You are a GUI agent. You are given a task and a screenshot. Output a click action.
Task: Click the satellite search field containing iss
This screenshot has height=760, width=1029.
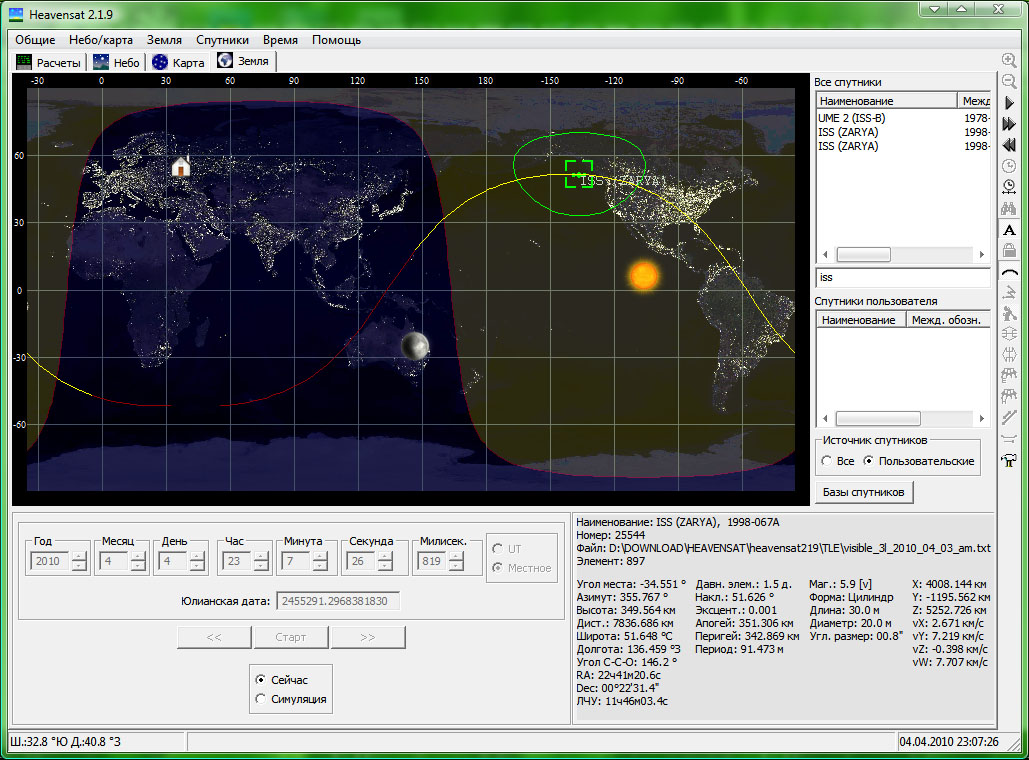(902, 278)
